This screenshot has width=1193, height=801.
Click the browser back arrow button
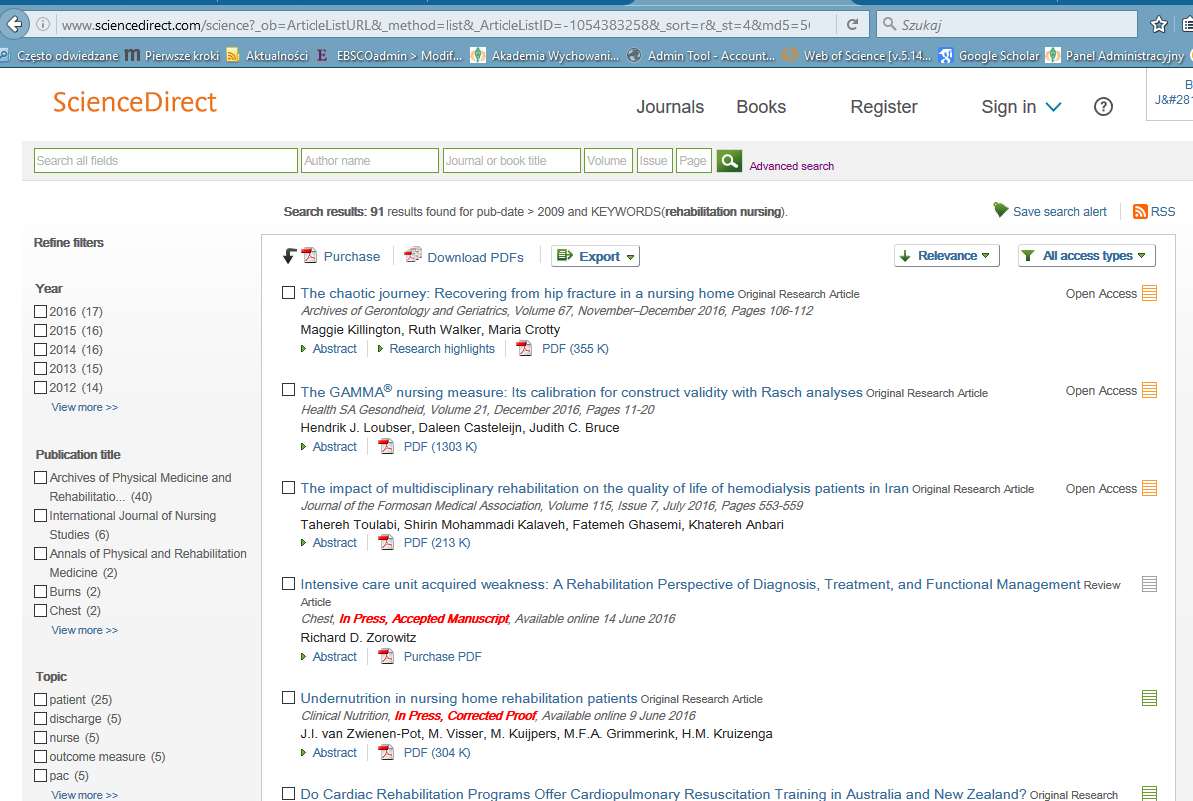14,24
